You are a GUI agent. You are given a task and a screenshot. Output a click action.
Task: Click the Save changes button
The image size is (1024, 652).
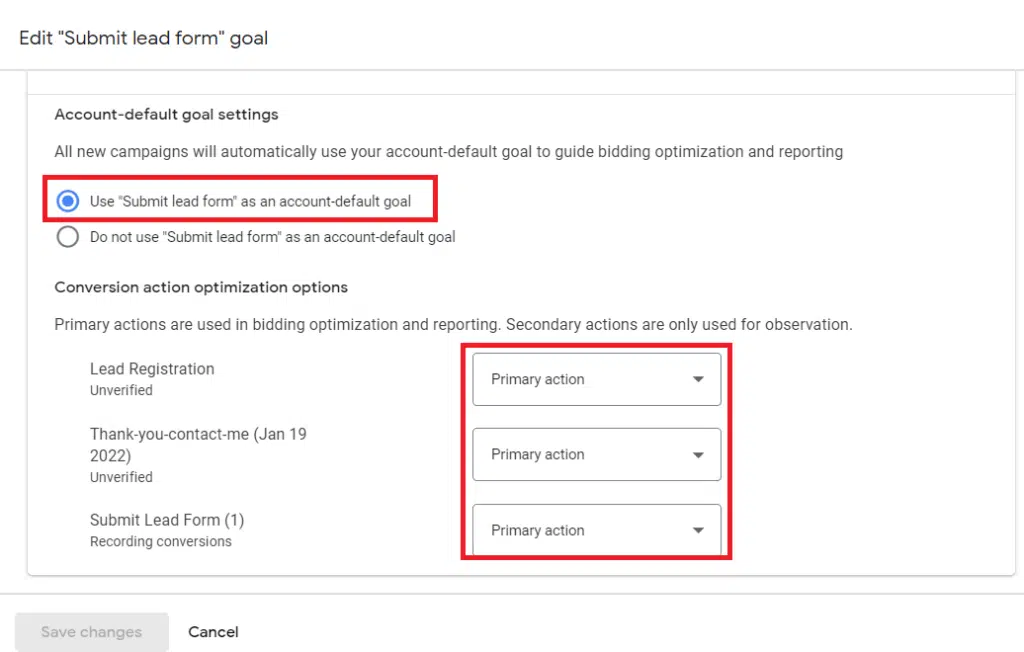tap(91, 632)
